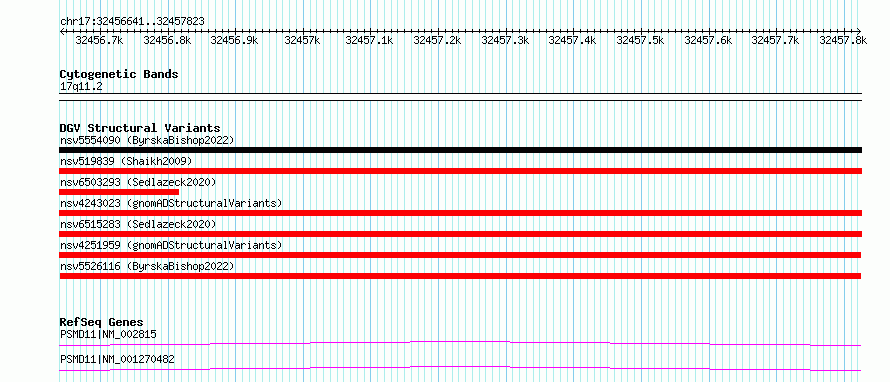Click the short red nsv6503293 variant bar
This screenshot has height=382, width=890.
pos(119,192)
